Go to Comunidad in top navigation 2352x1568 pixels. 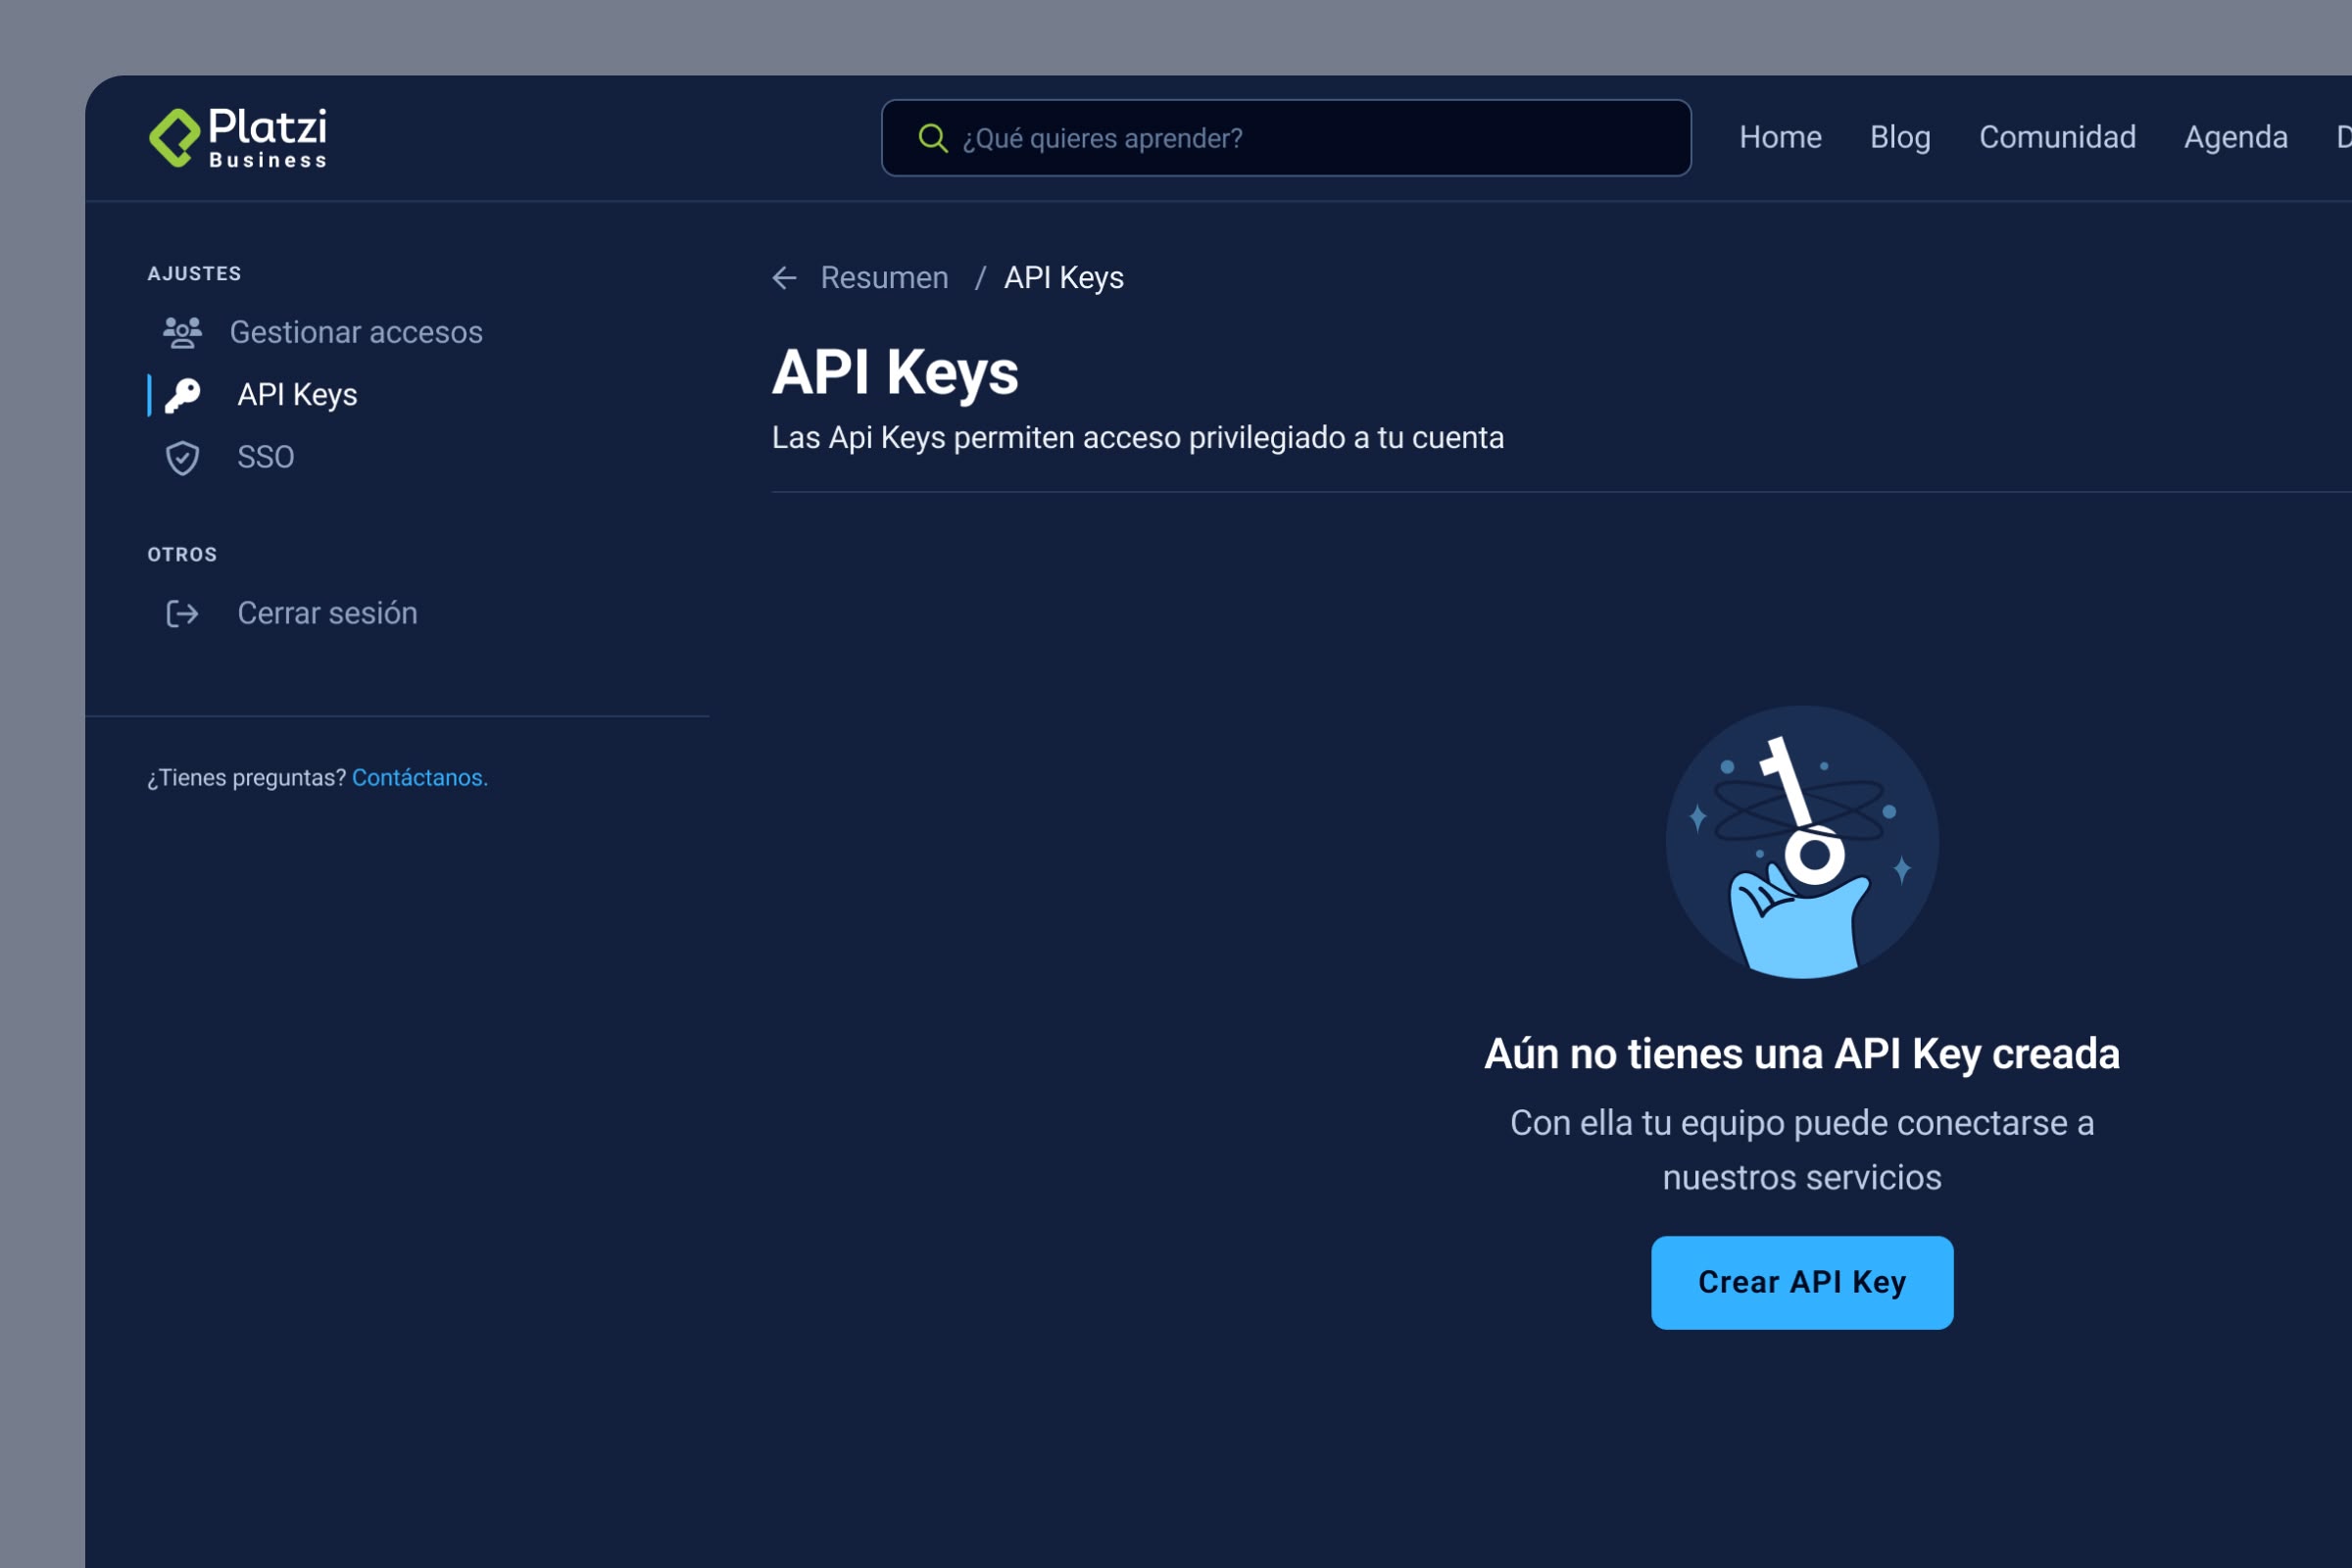(x=2057, y=137)
